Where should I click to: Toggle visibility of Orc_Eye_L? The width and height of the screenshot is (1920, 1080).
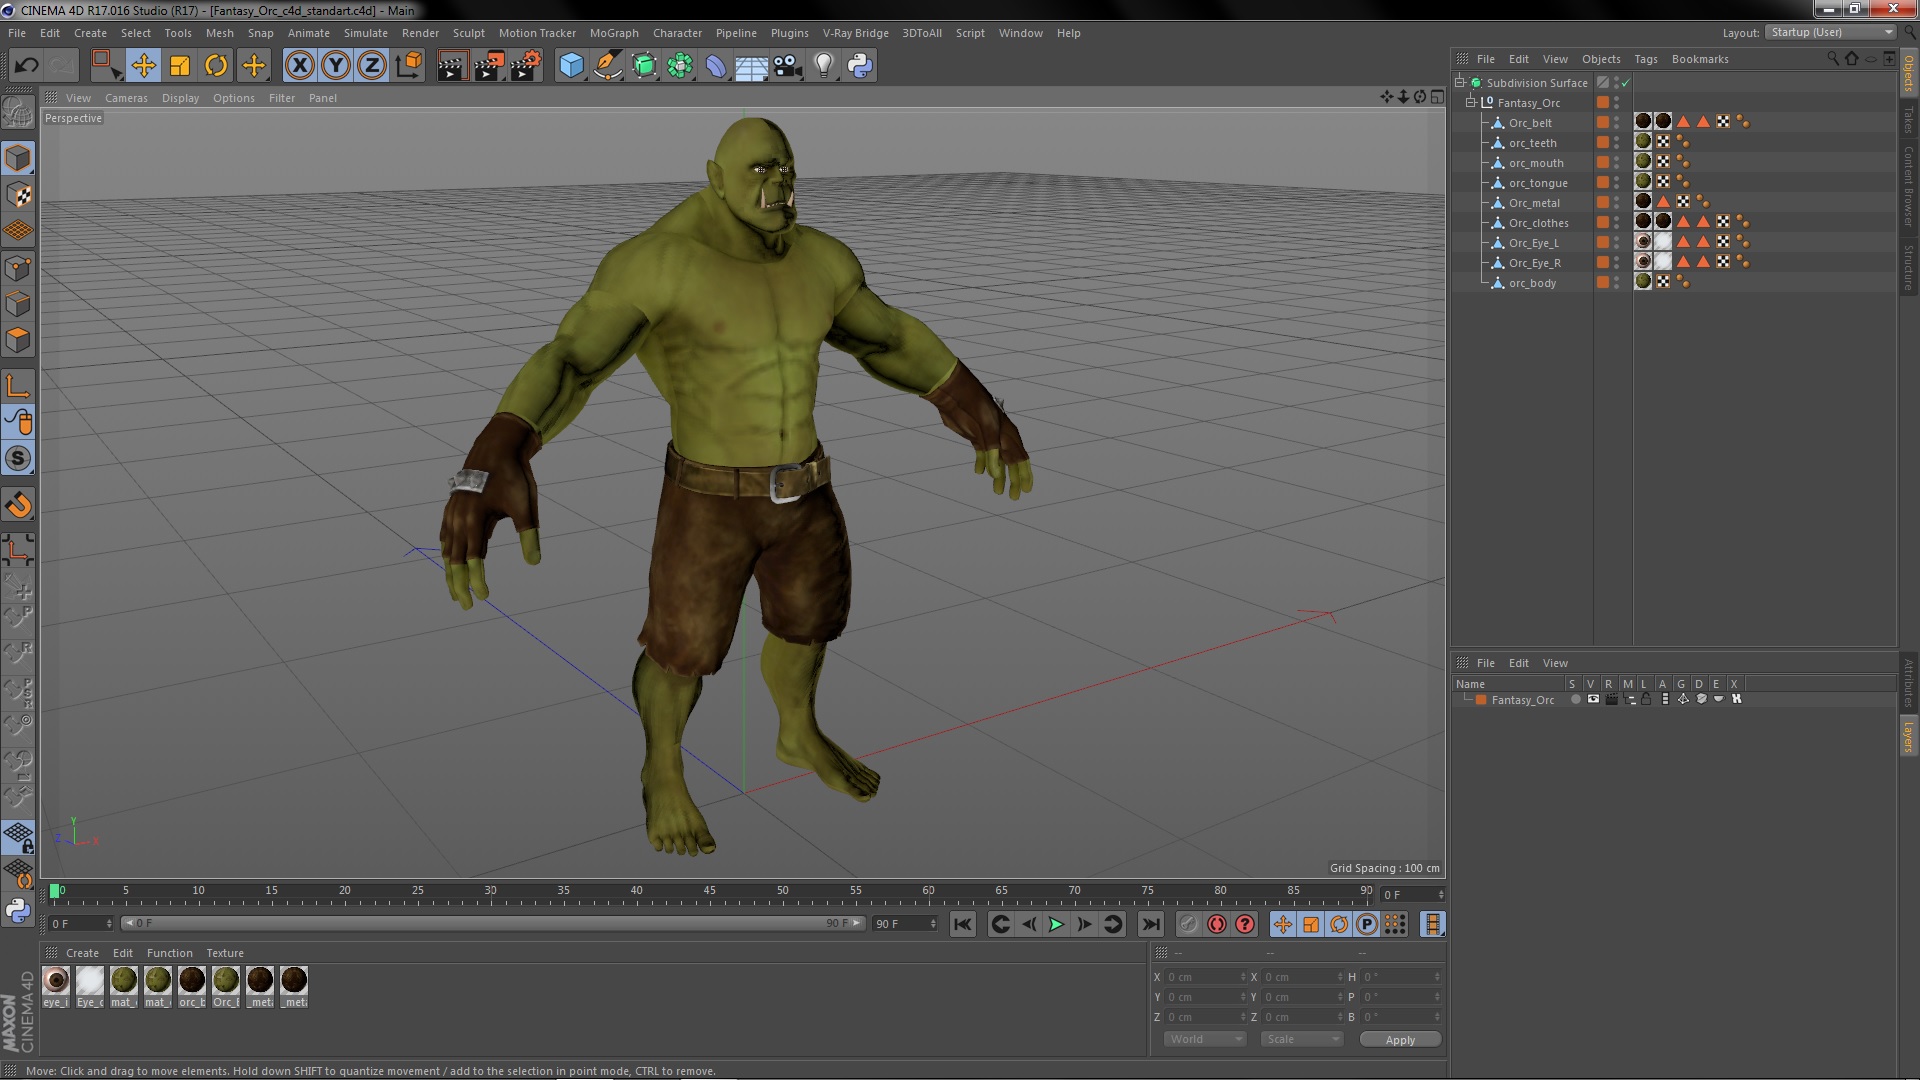click(x=1618, y=243)
